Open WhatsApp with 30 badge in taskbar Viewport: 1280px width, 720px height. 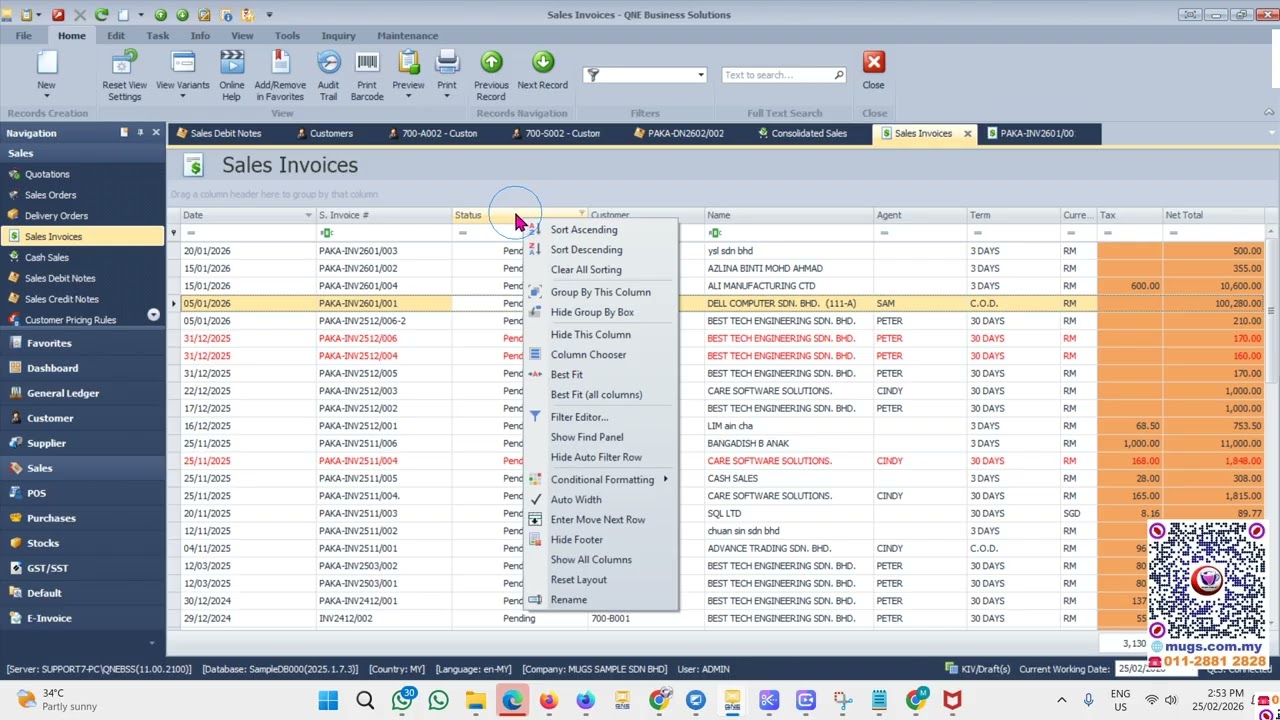(402, 700)
